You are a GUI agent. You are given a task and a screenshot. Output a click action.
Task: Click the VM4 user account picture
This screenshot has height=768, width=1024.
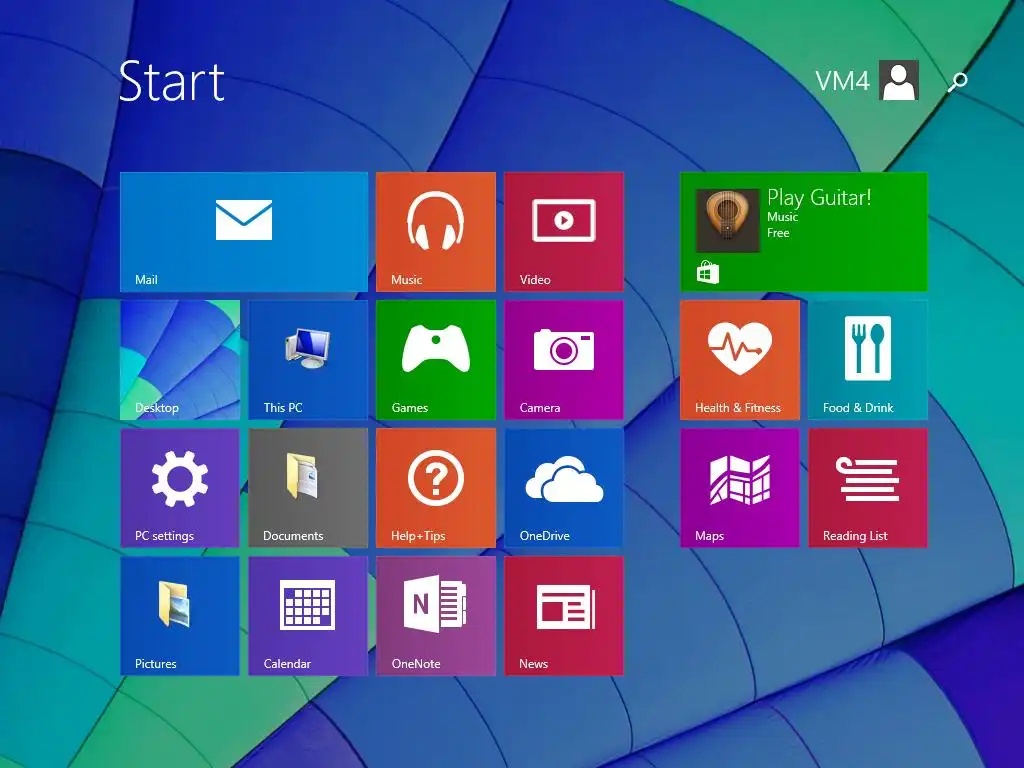pos(899,80)
